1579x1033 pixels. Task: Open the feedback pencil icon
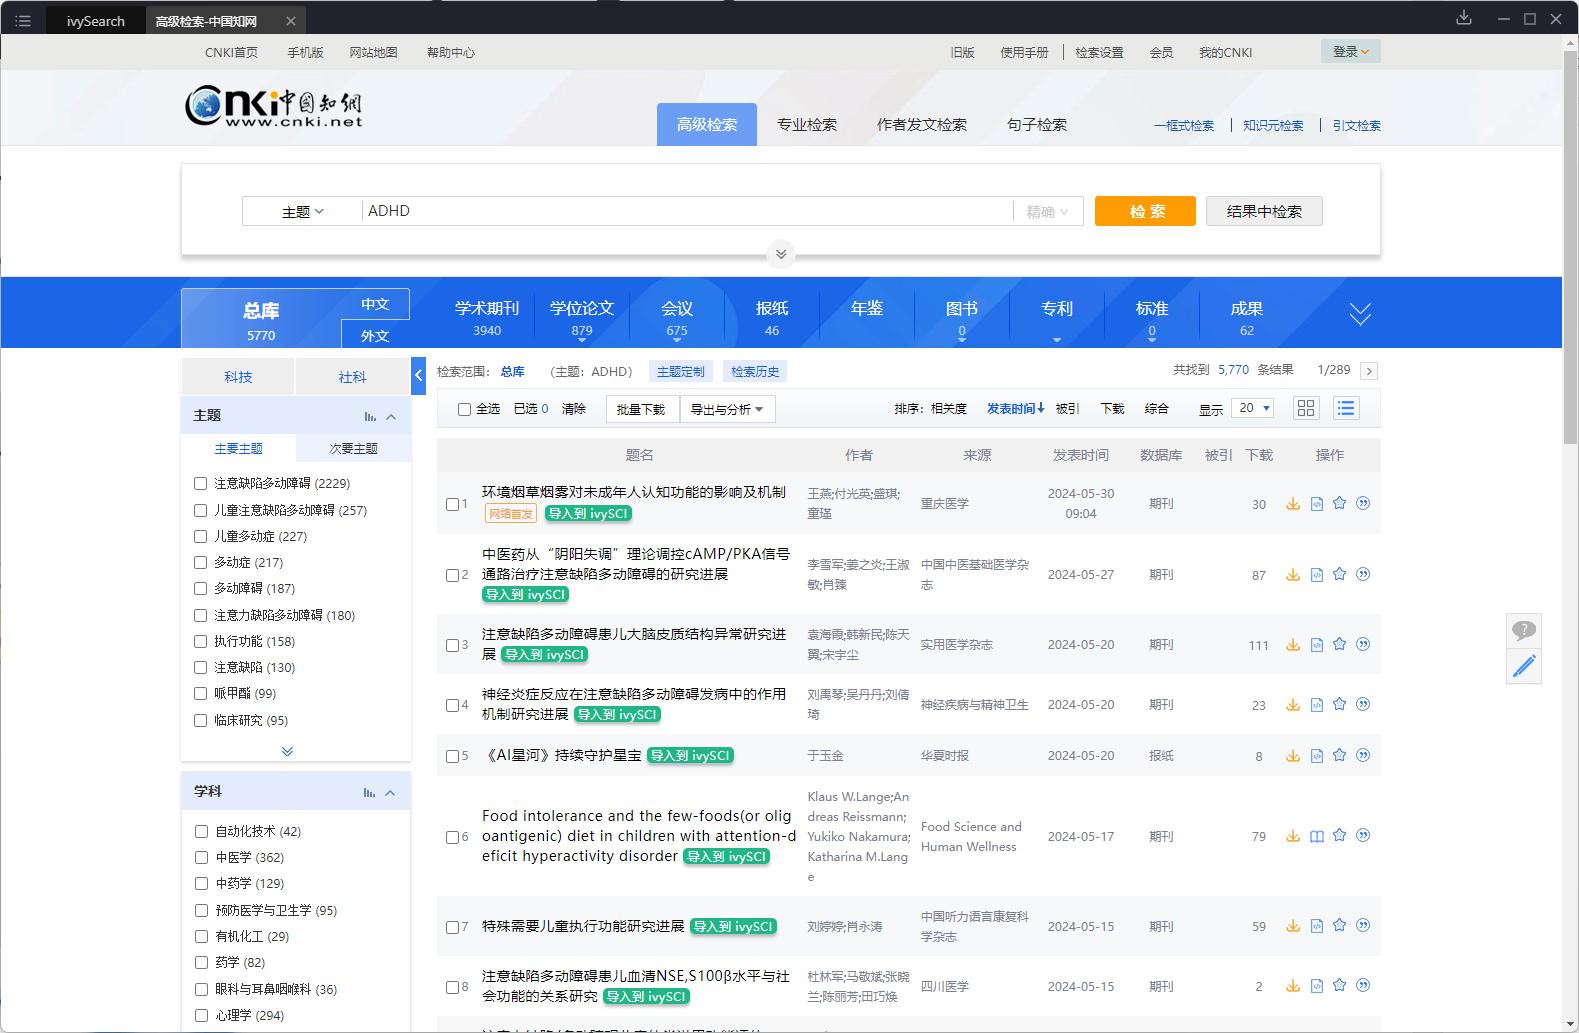[1524, 666]
